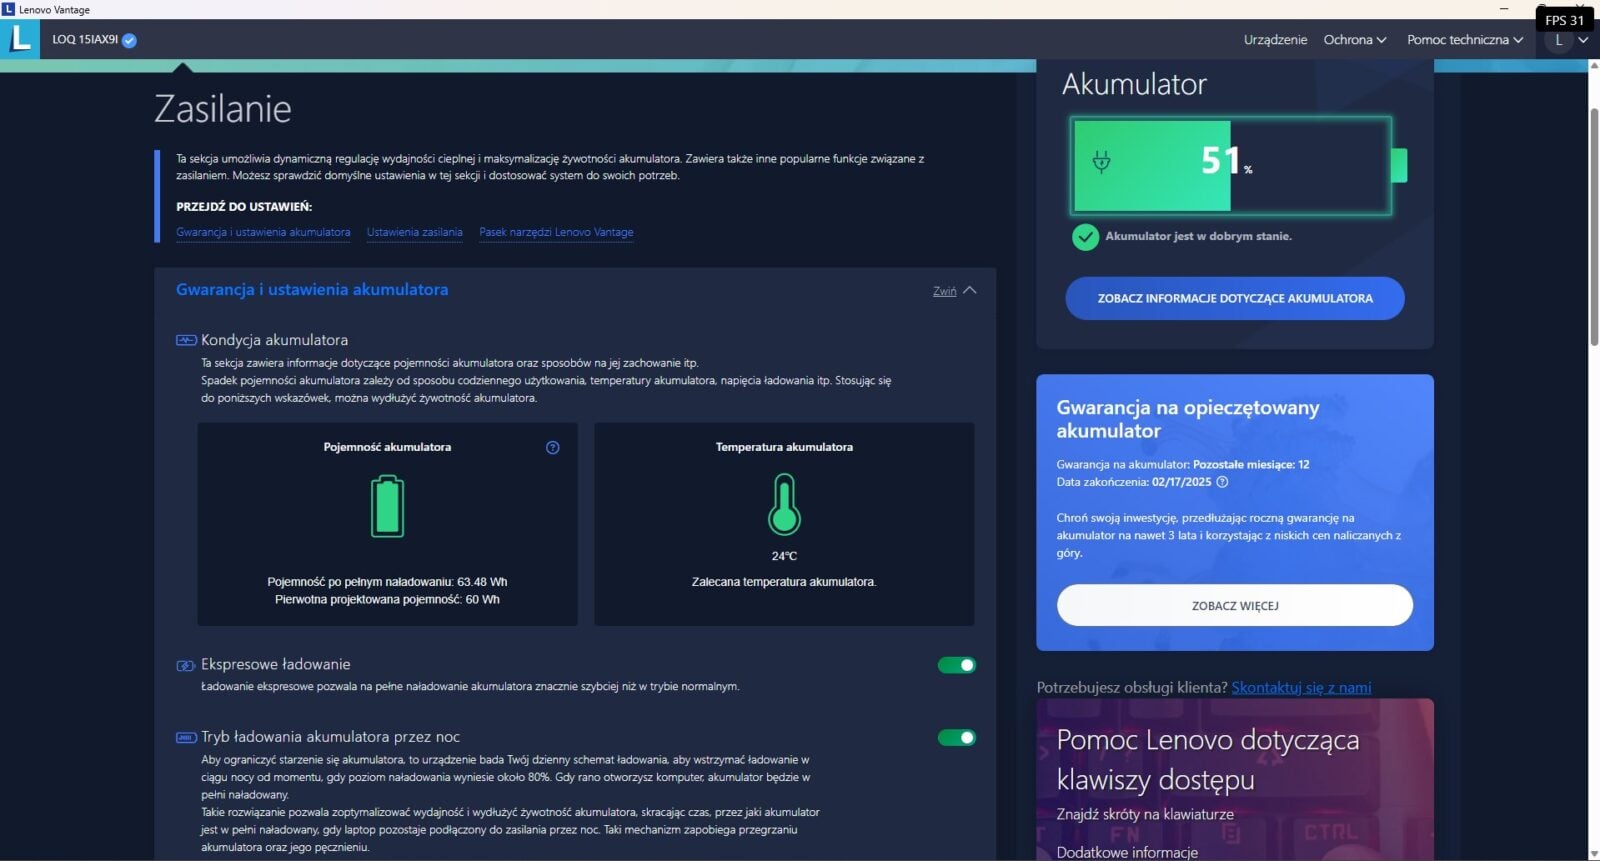1600x861 pixels.
Task: Click the Ekspresowe ładowanie icon
Action: [x=186, y=665]
